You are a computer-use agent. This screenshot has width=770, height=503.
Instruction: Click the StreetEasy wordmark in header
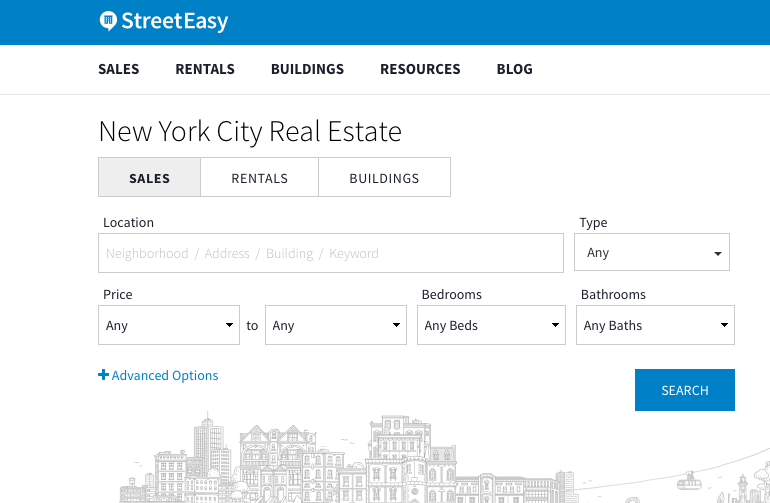coord(175,21)
